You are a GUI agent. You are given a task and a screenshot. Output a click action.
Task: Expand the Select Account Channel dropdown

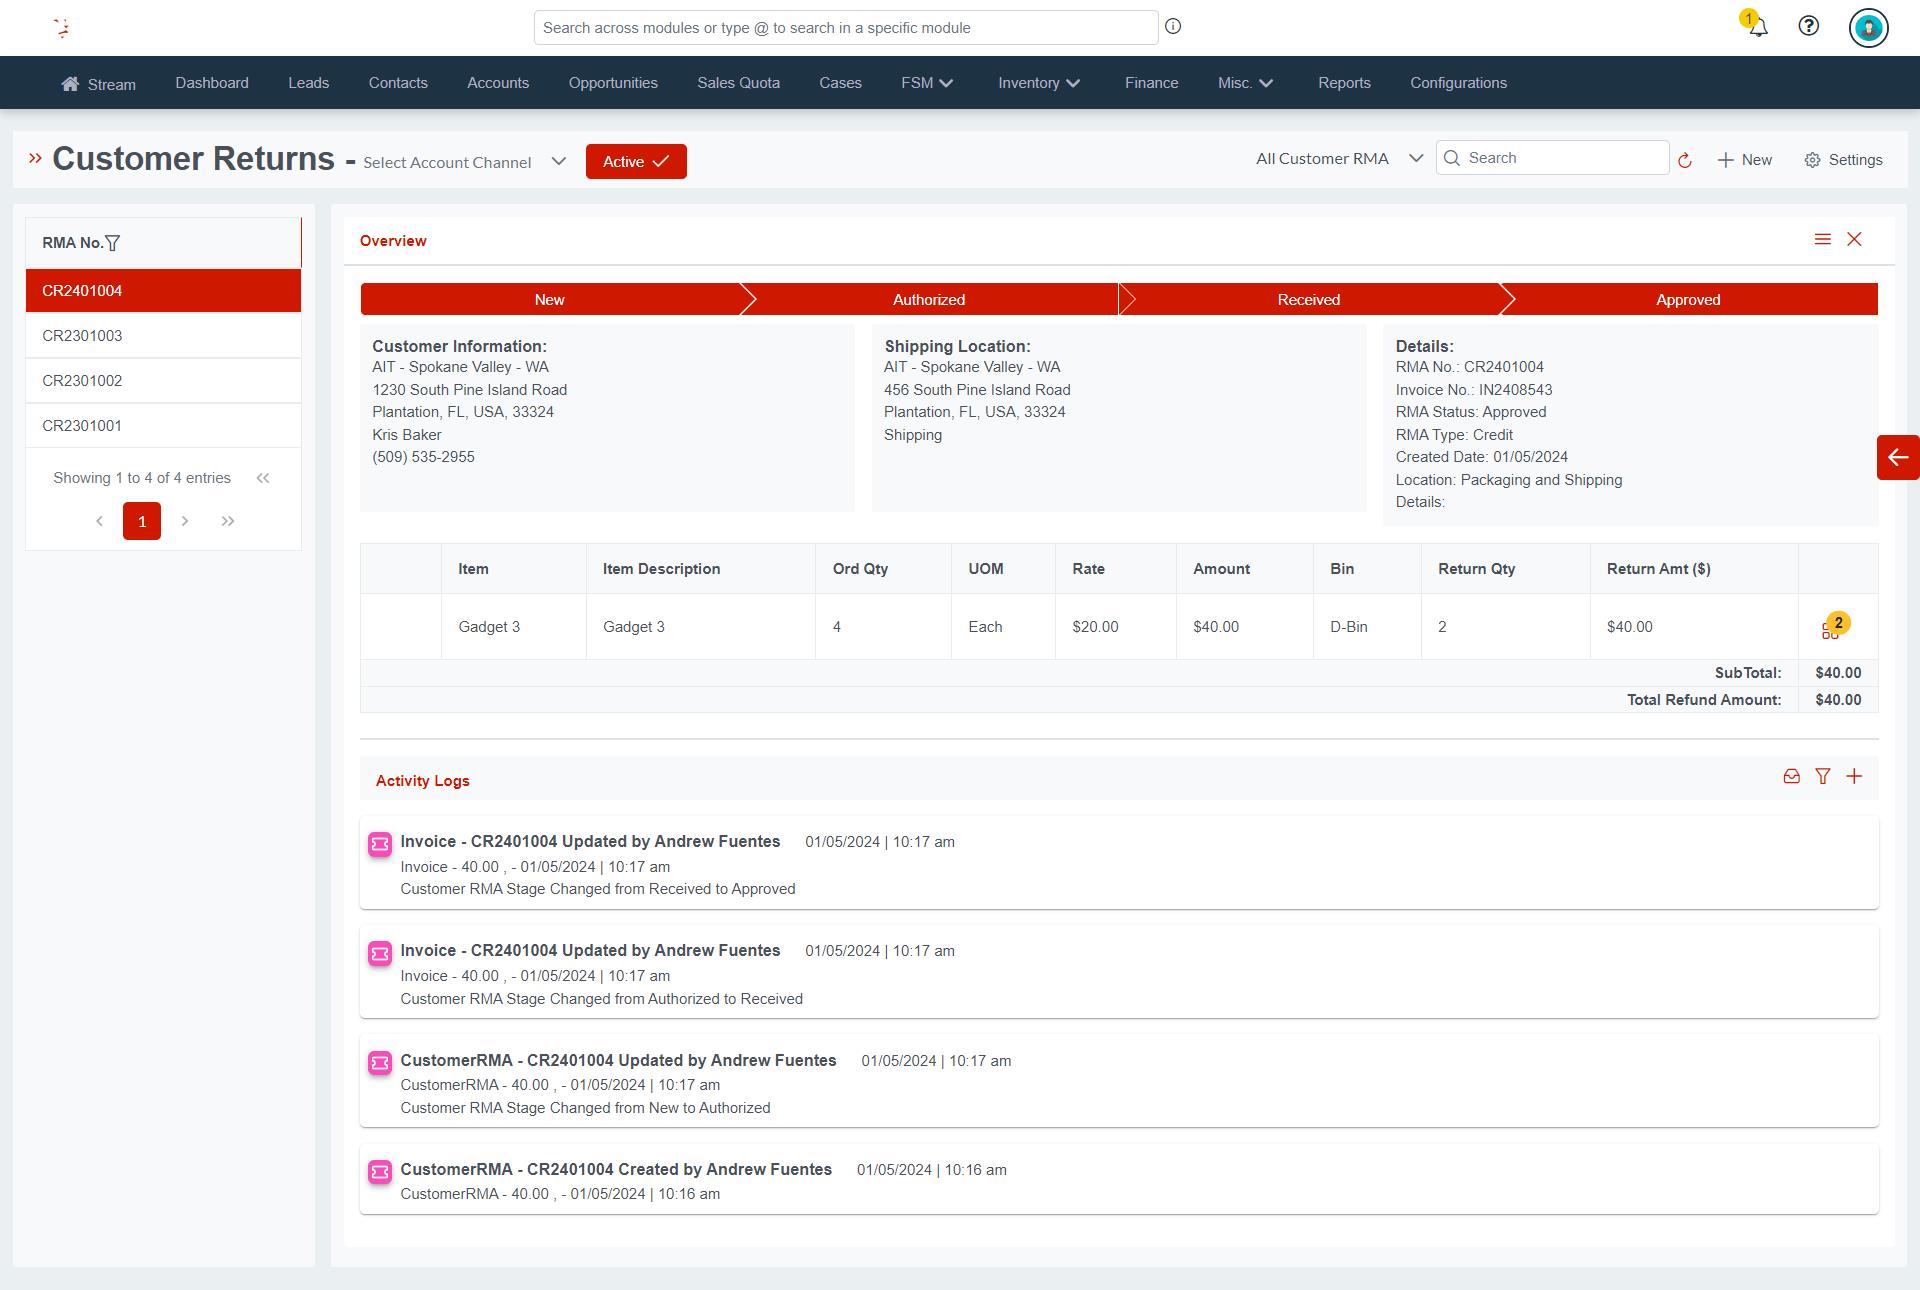point(559,161)
